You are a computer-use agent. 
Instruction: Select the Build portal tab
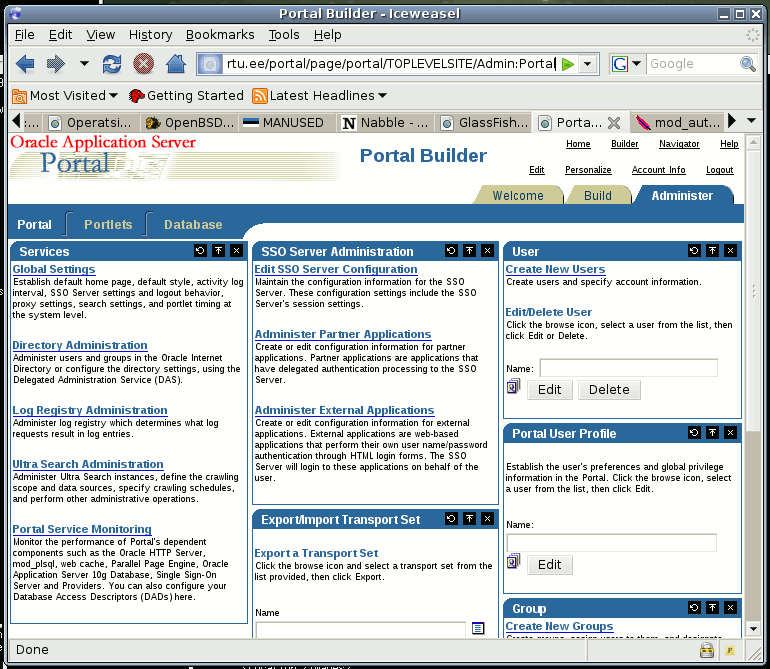point(598,195)
